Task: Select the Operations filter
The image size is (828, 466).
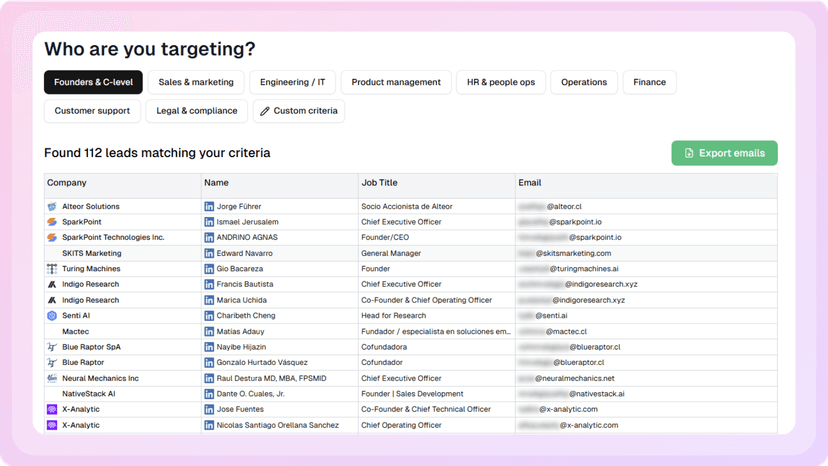Action: [584, 82]
